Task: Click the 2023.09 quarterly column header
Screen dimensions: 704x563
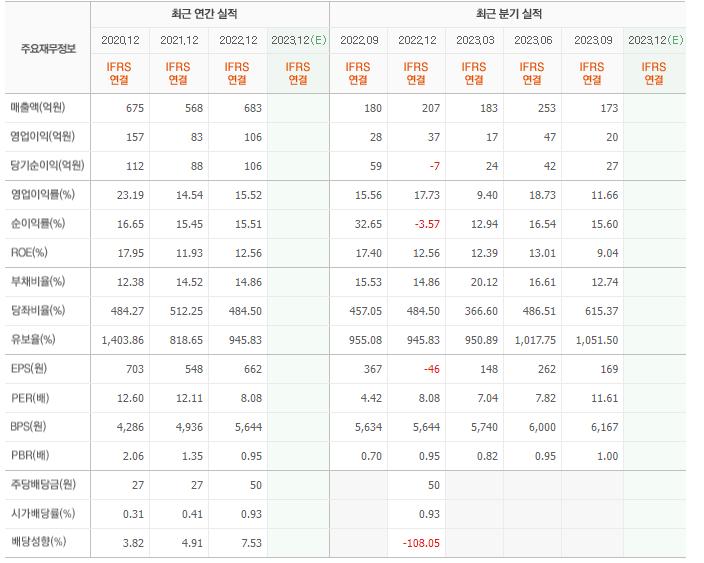Action: 593,40
